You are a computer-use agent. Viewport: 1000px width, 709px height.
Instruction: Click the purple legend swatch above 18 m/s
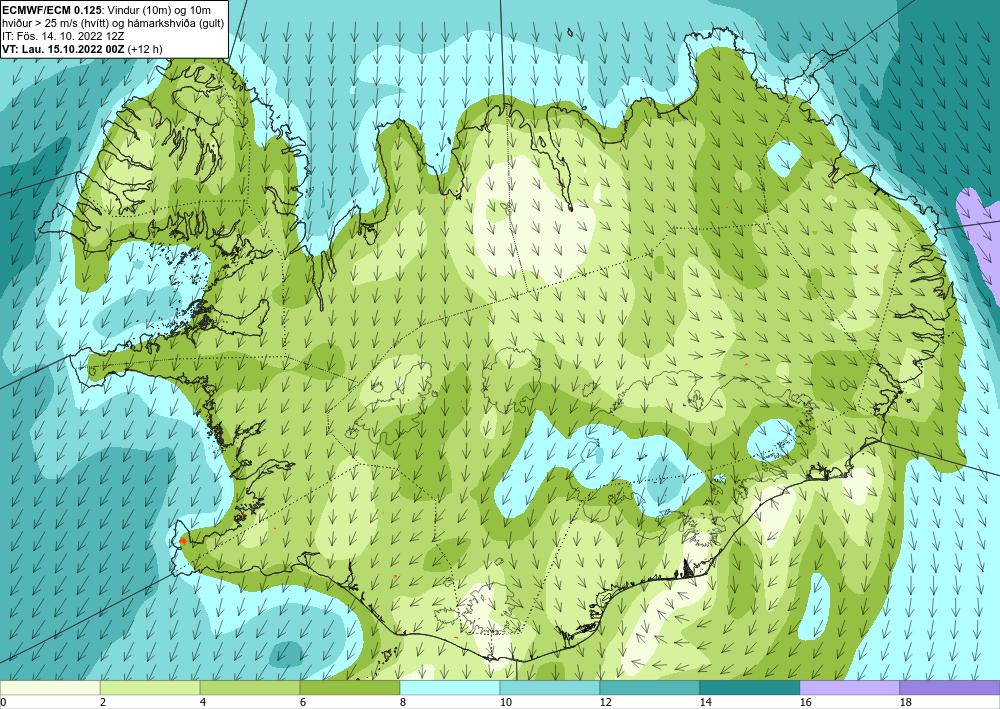(950, 688)
